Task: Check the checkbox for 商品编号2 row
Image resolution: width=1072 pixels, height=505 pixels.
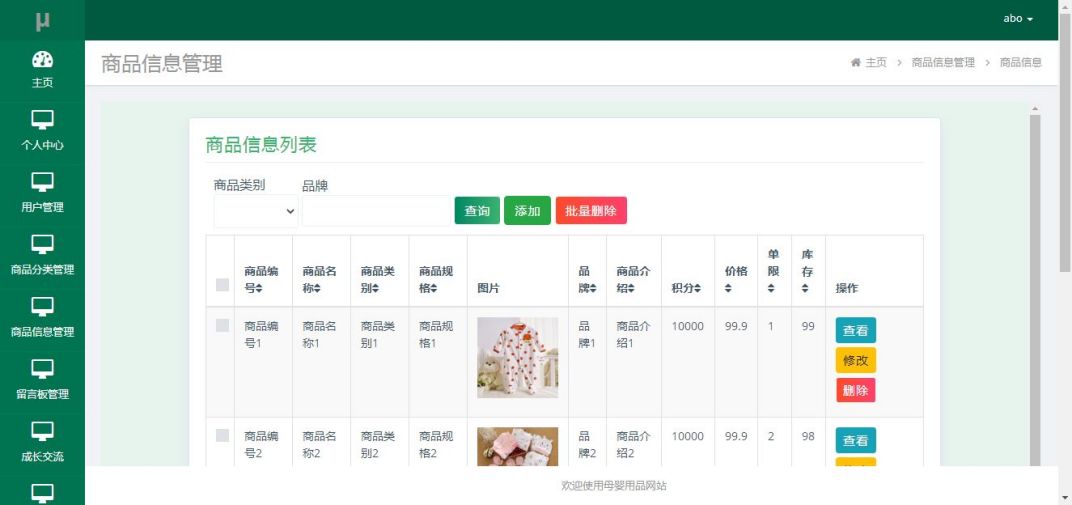Action: point(222,435)
